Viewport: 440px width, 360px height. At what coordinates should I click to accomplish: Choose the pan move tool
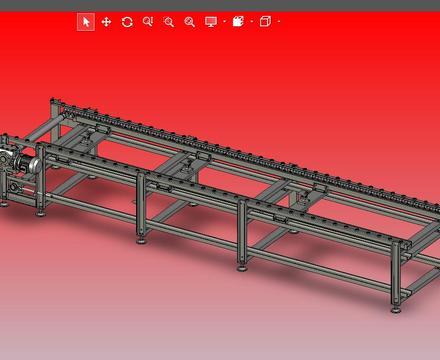106,22
